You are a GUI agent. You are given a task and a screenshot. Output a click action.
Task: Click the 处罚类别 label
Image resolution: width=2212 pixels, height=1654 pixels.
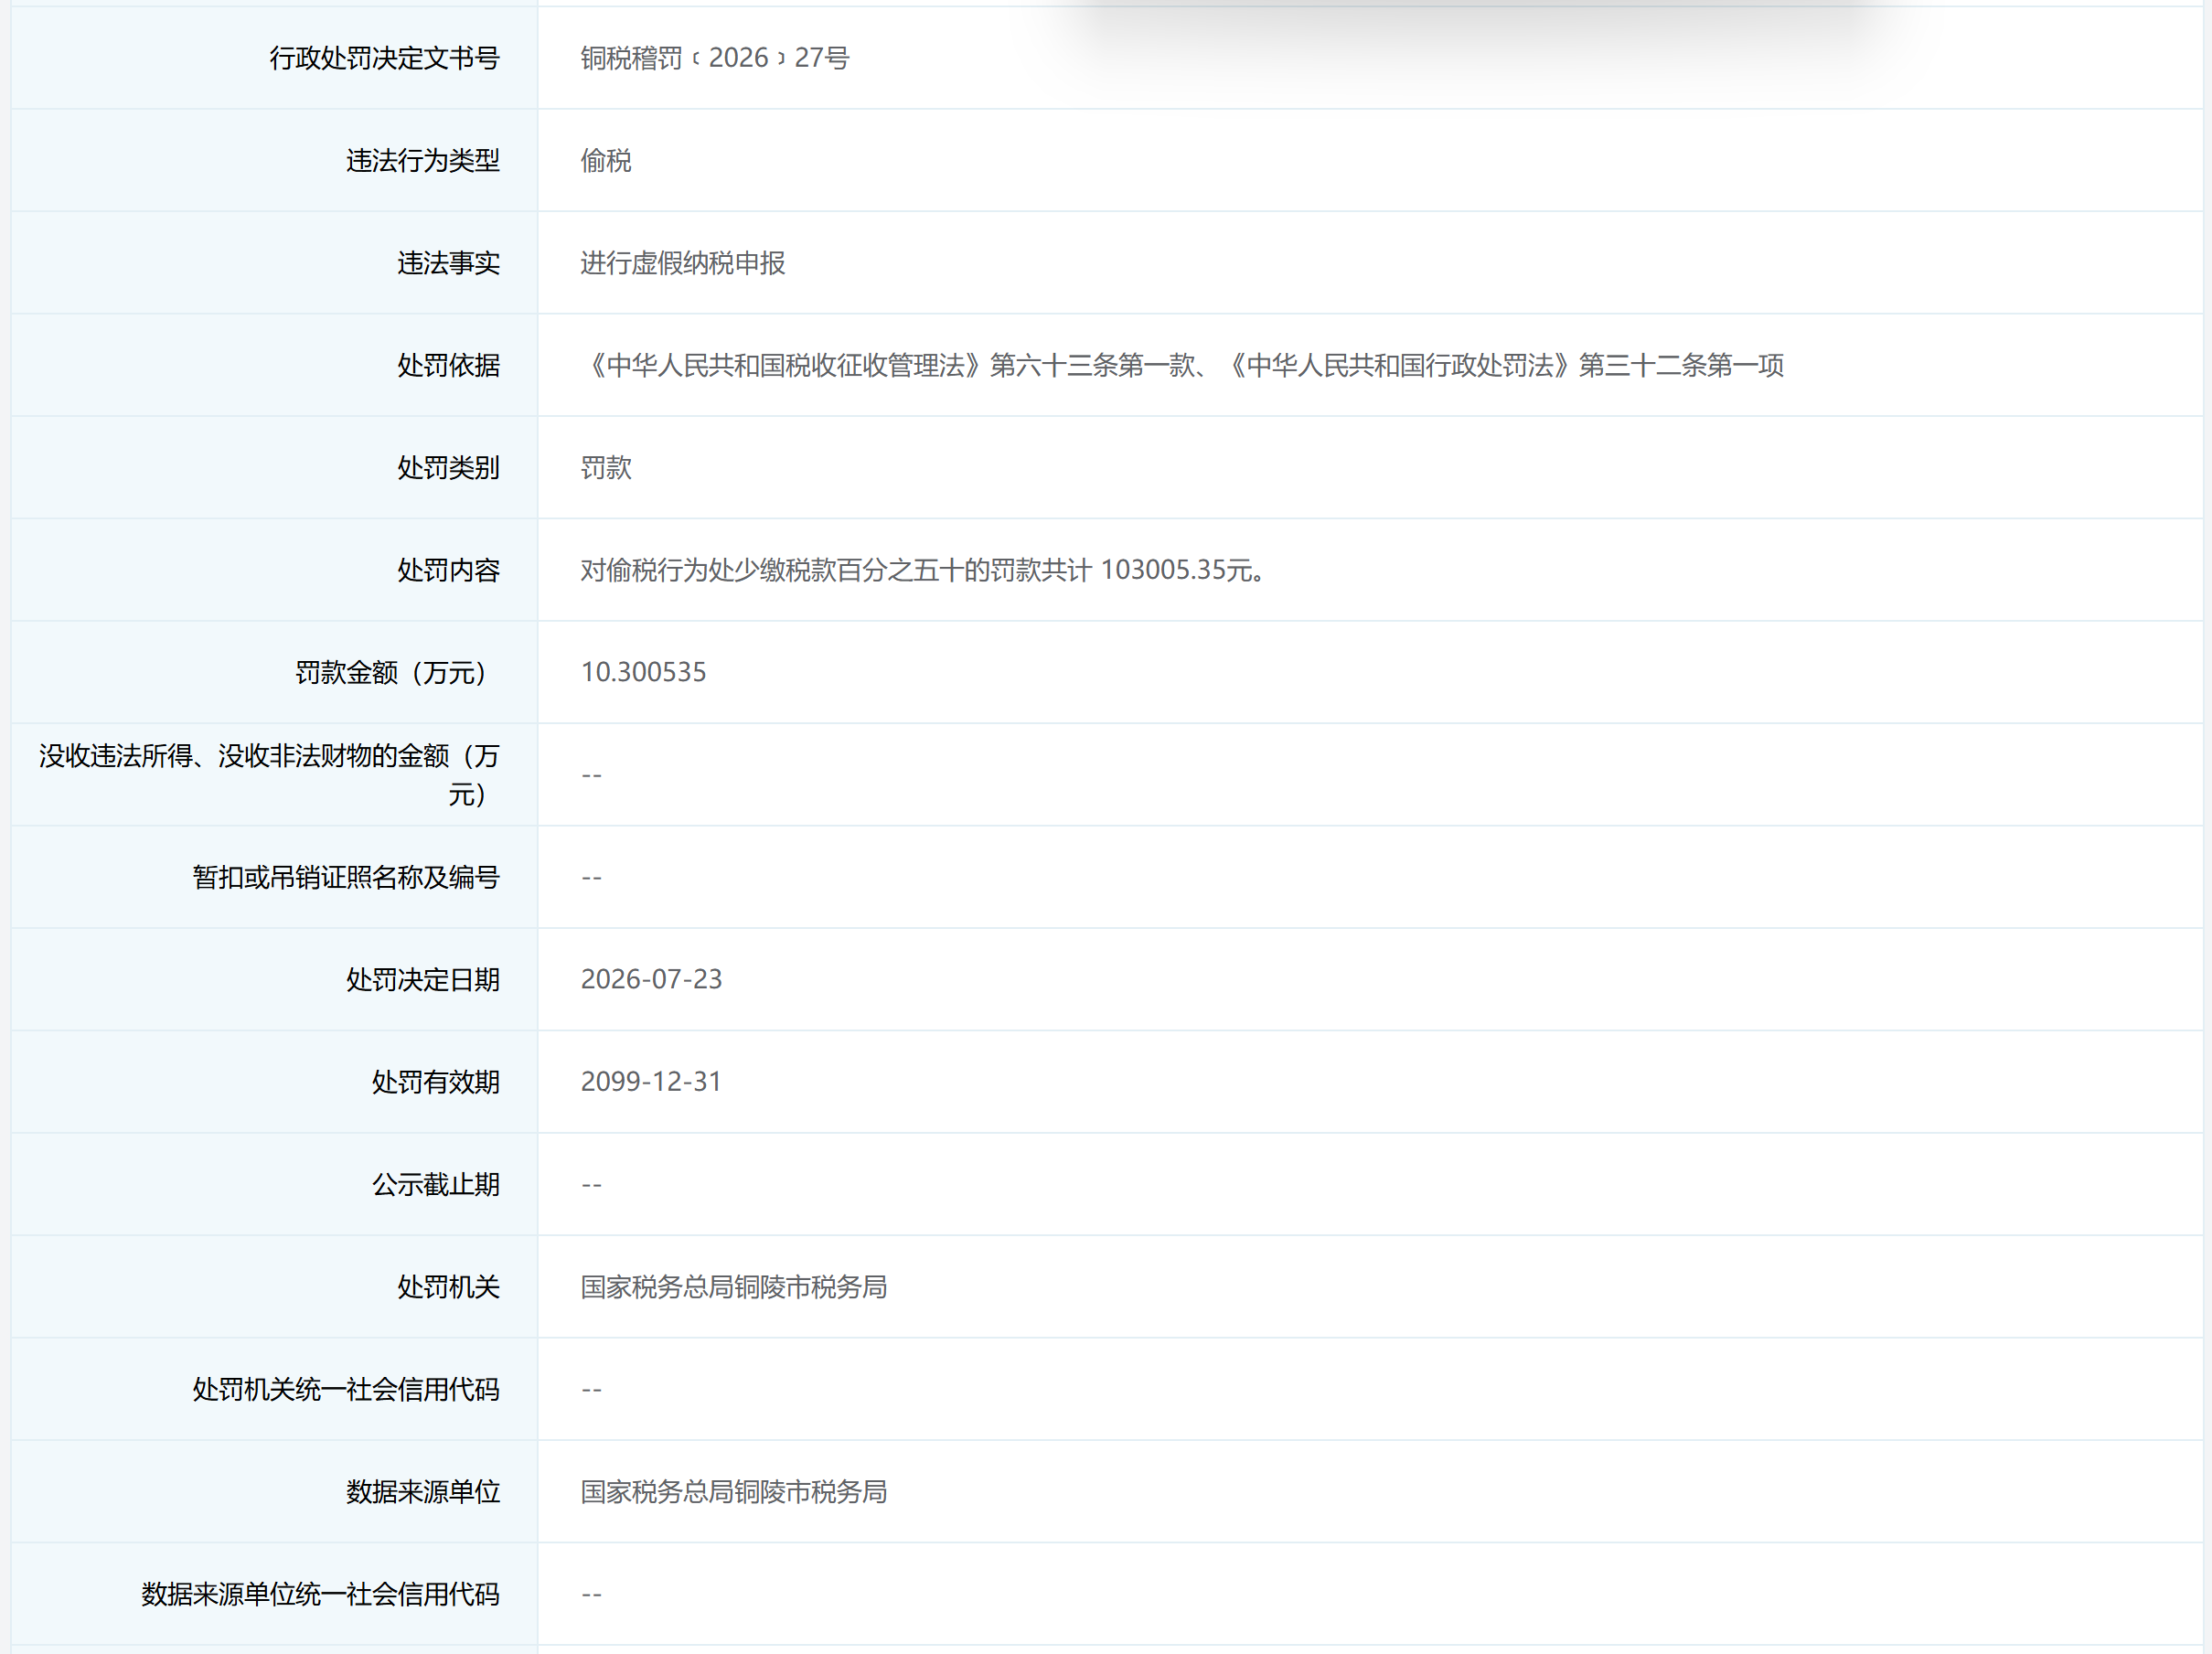(x=448, y=467)
